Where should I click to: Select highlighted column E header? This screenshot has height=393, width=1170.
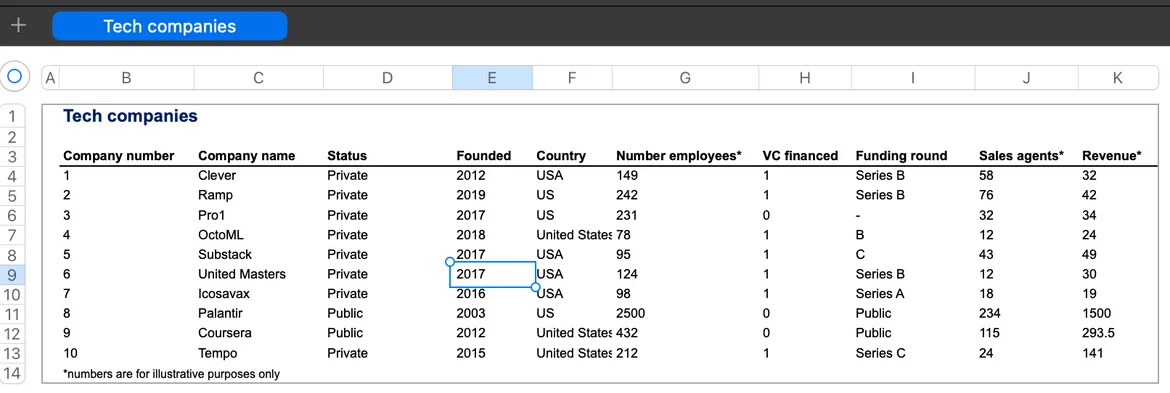492,78
